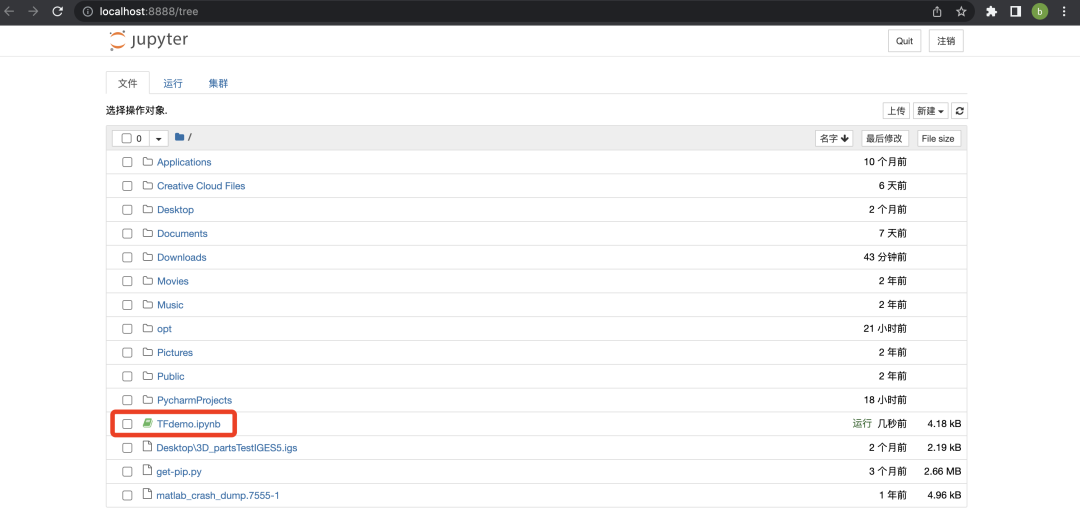
Task: Switch to the 集群 tab
Action: (x=218, y=83)
